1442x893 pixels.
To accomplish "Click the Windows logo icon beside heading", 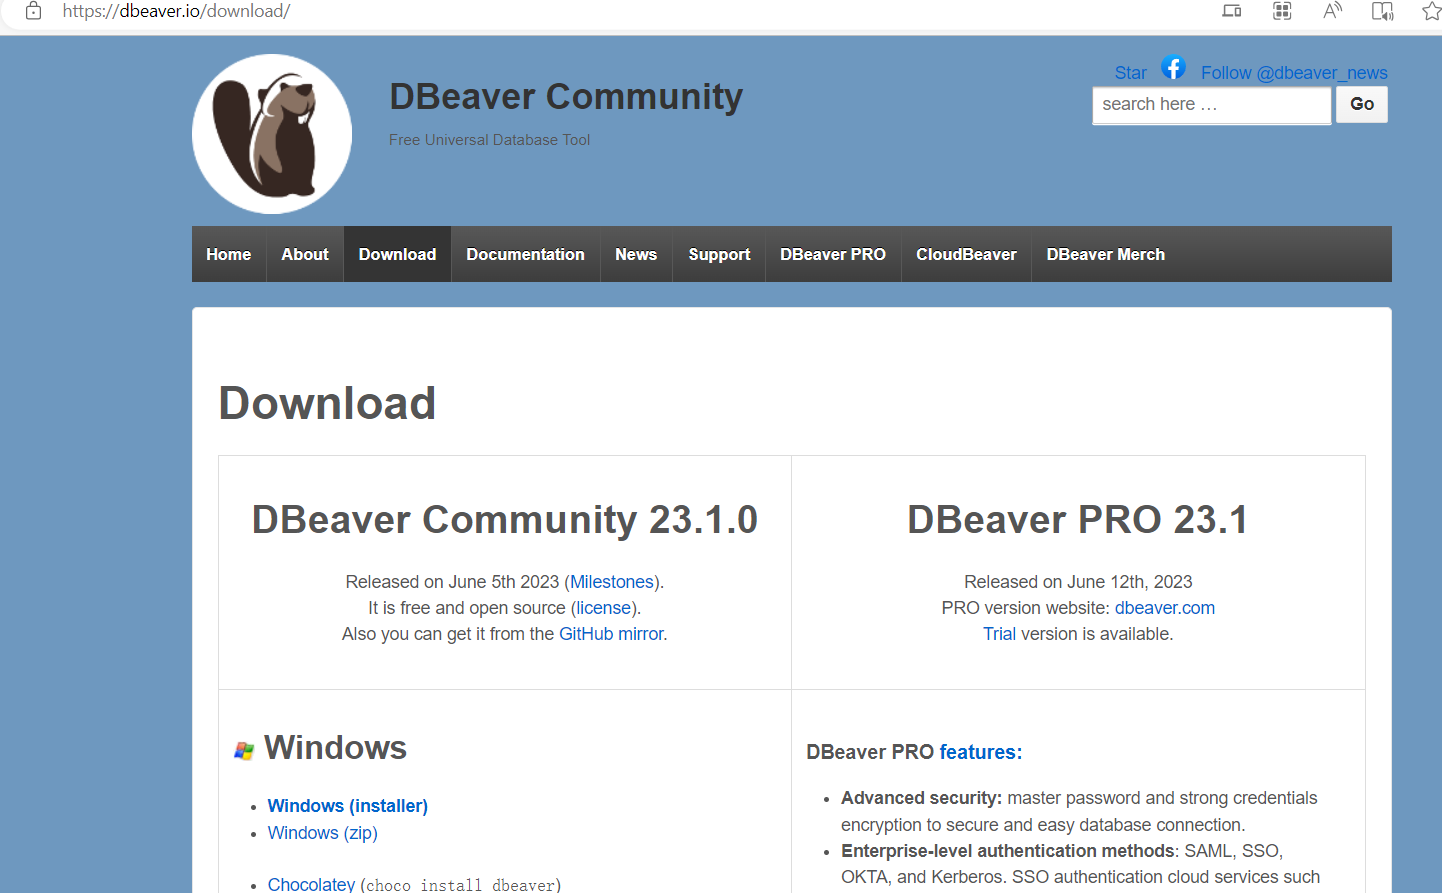I will coord(244,750).
